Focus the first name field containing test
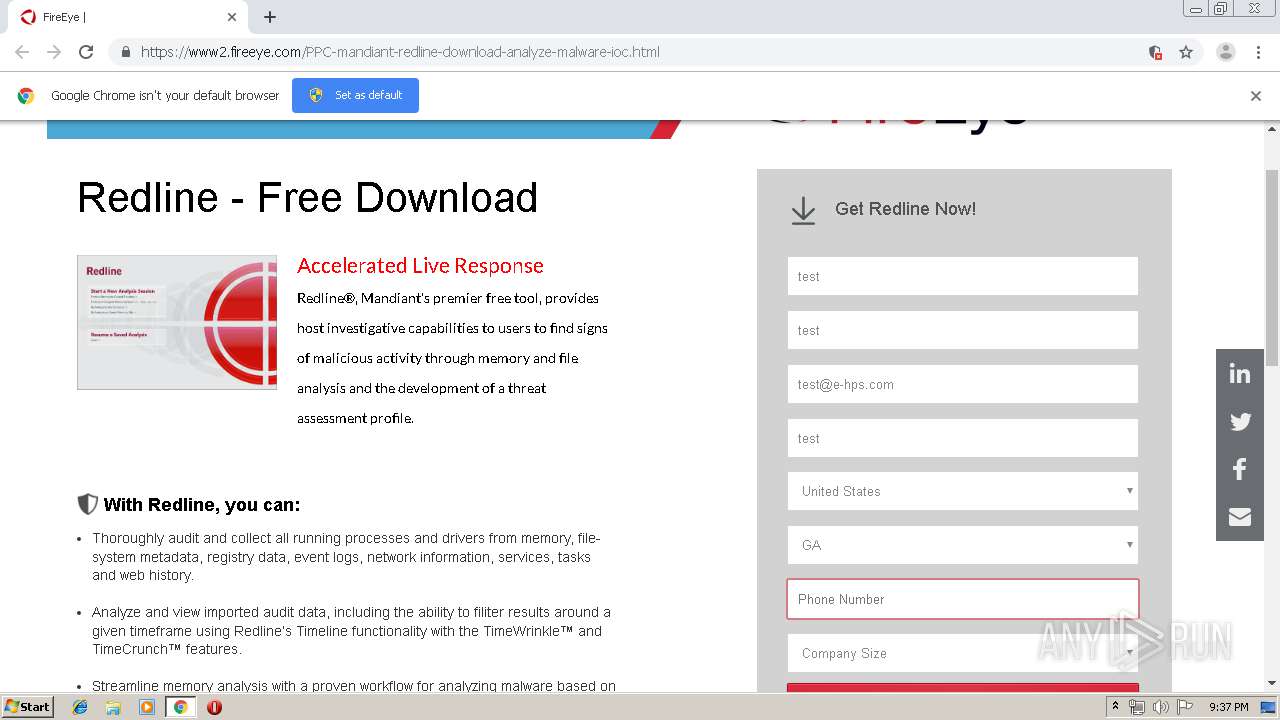 pyautogui.click(x=963, y=276)
